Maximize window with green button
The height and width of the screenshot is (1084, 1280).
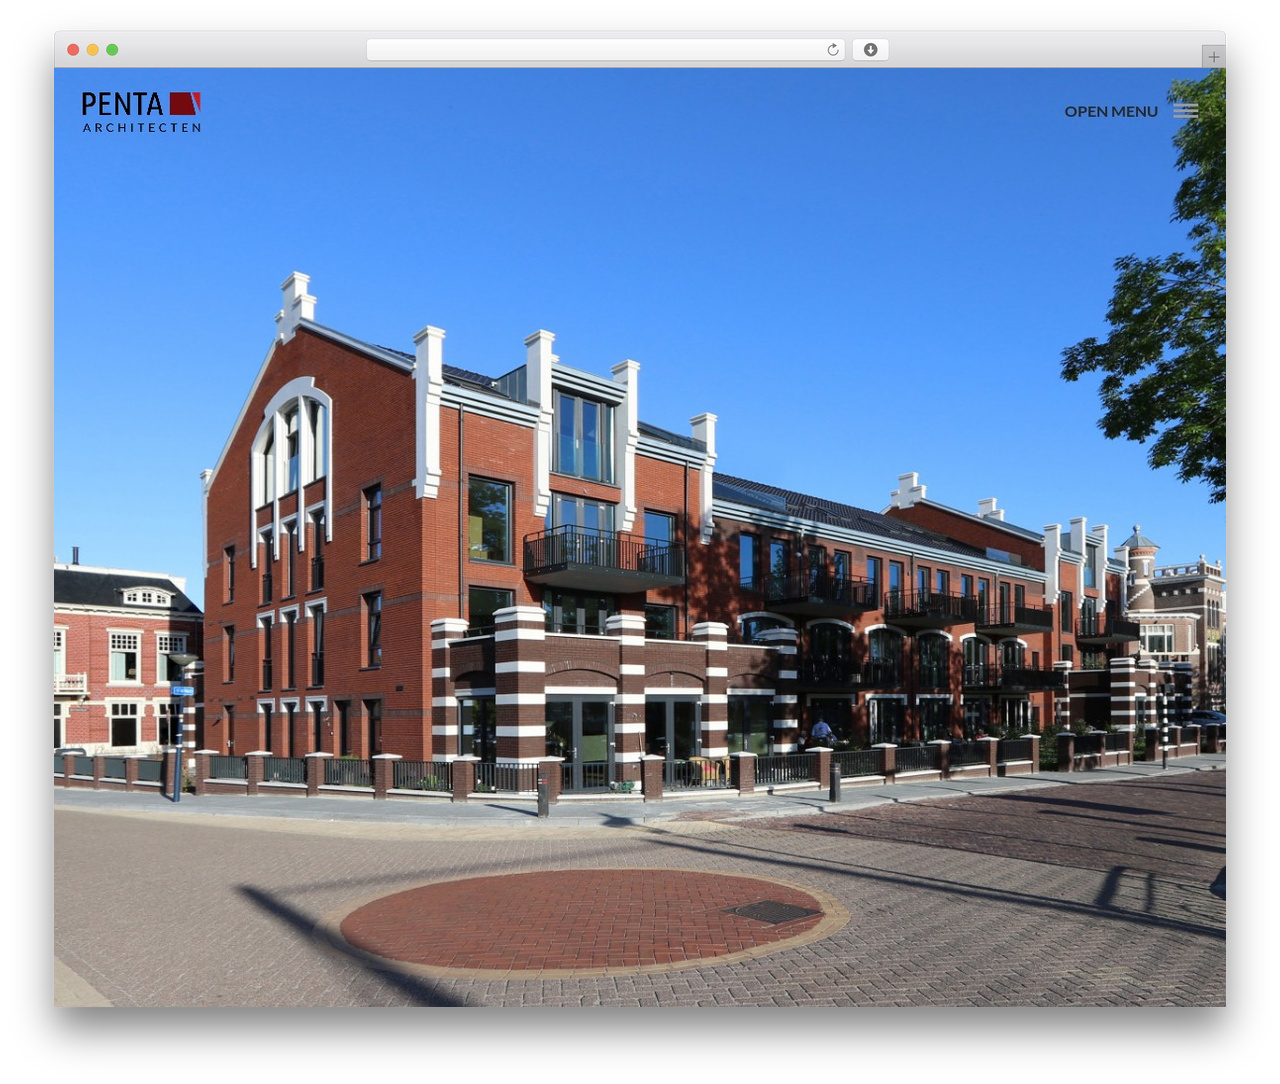click(x=112, y=50)
